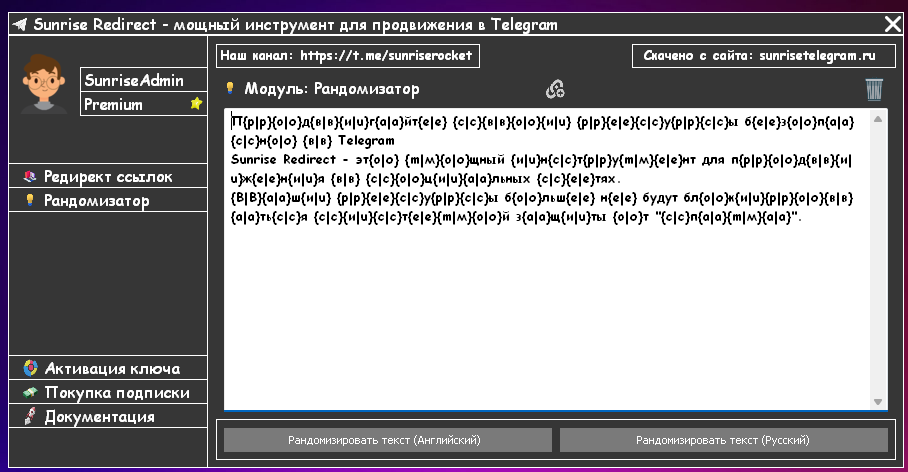Click the chain link icon beside module title

(x=555, y=89)
